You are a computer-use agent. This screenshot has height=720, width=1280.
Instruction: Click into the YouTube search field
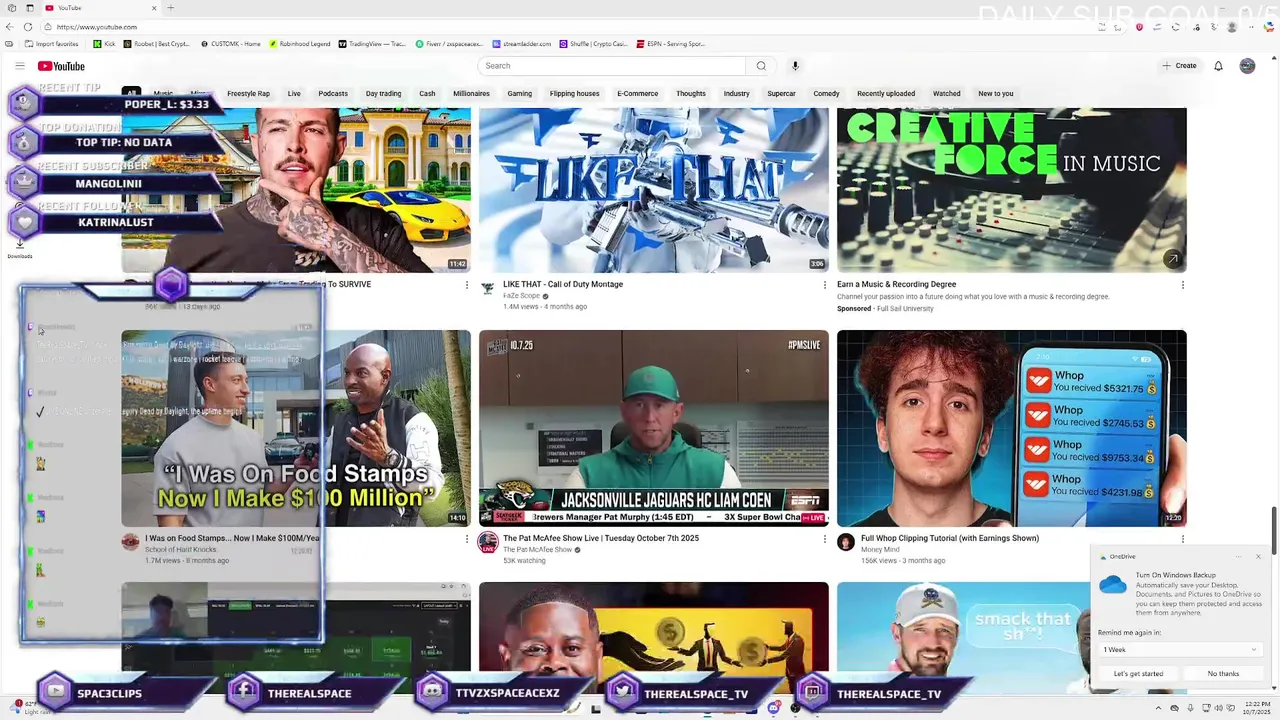[x=612, y=66]
